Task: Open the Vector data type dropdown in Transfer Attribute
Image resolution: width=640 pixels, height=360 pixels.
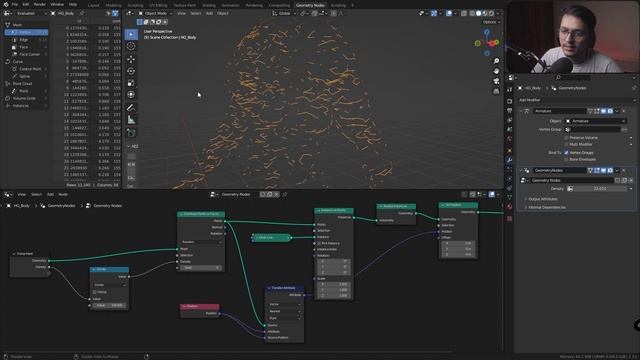Action: (284, 304)
